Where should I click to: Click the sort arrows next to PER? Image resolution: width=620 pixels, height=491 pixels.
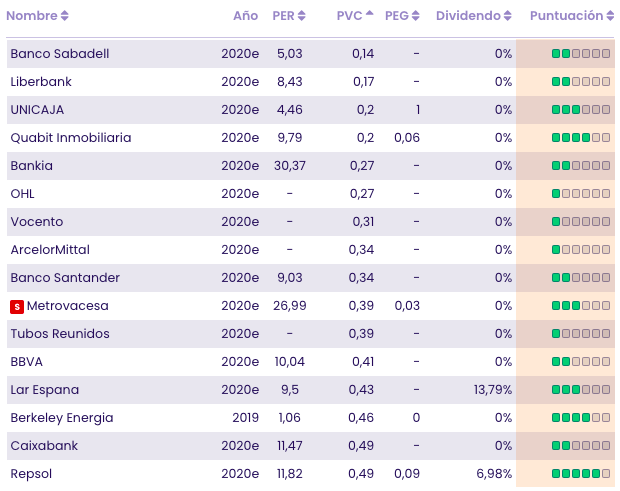tap(302, 16)
